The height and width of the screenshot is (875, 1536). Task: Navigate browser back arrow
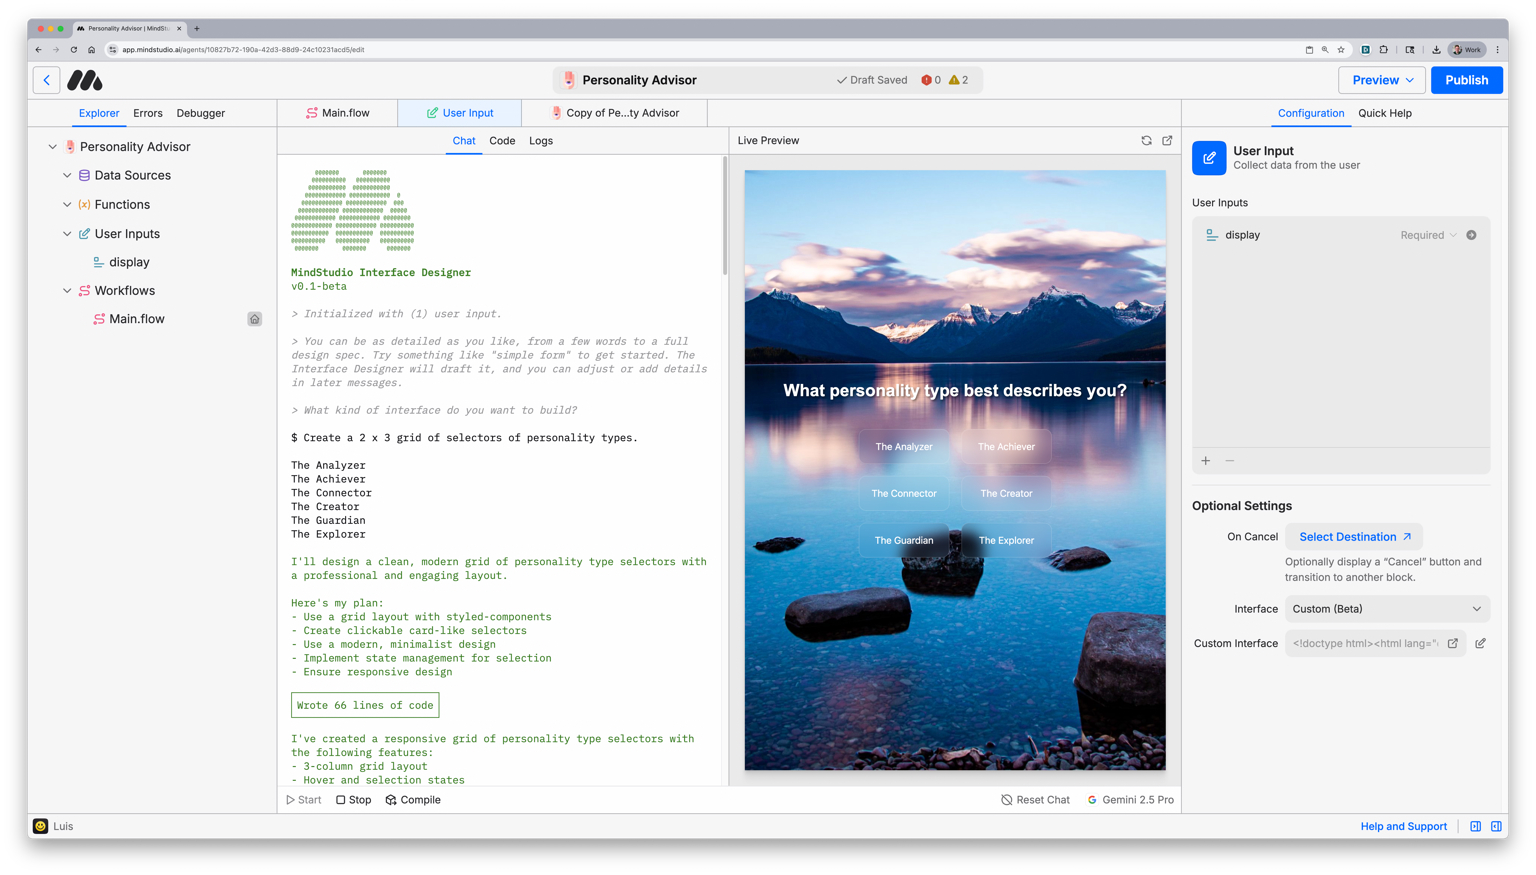[x=39, y=49]
